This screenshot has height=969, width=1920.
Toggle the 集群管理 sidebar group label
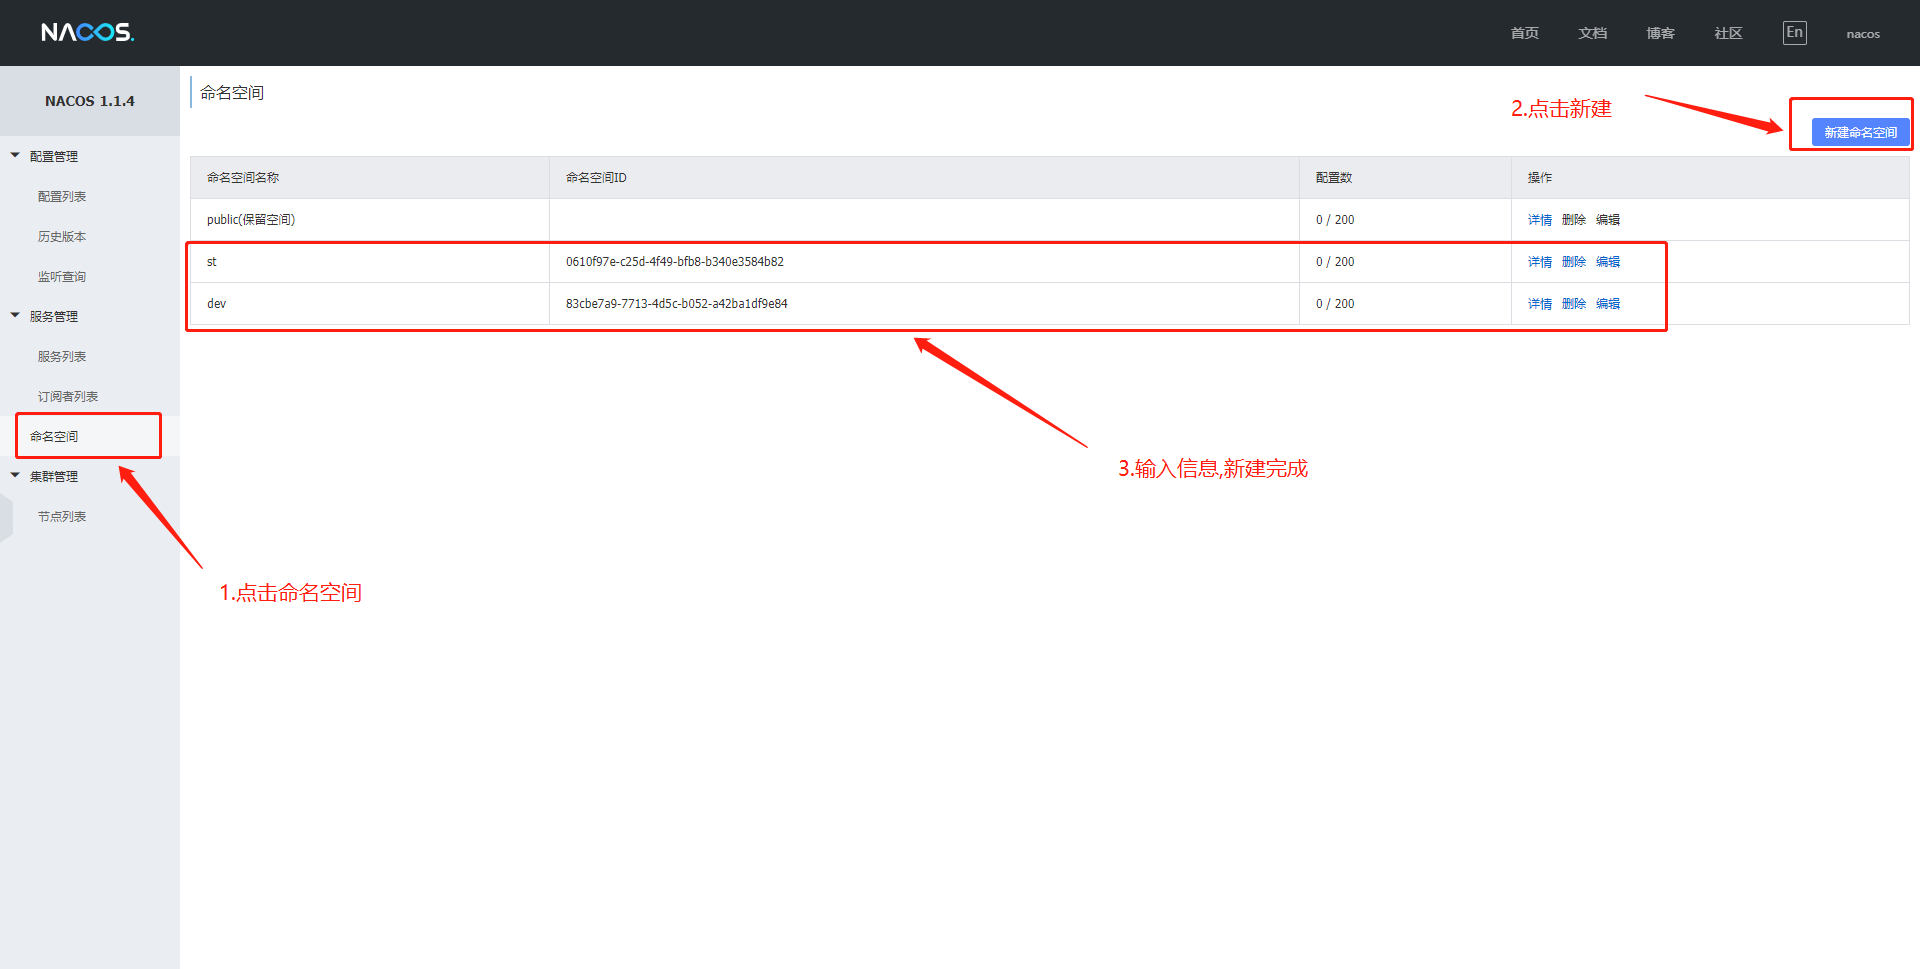click(54, 477)
